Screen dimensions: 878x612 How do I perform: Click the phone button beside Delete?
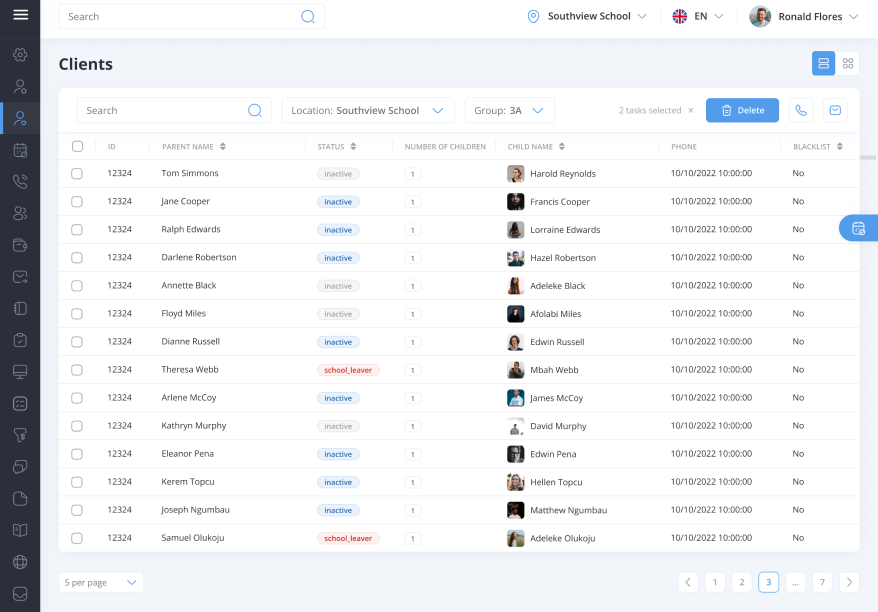pos(801,110)
